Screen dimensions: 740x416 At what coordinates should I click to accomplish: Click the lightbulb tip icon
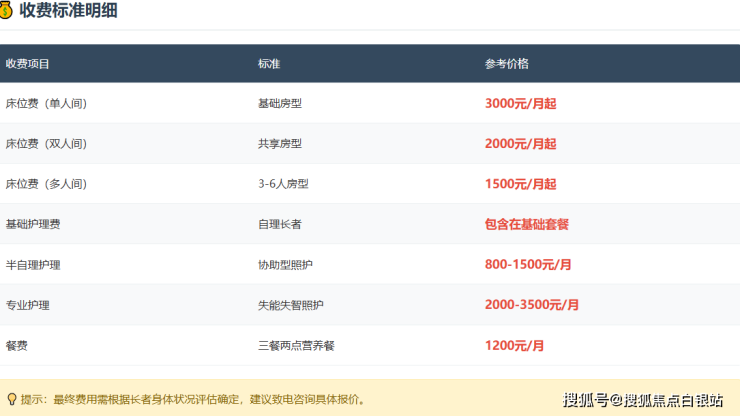coord(11,399)
